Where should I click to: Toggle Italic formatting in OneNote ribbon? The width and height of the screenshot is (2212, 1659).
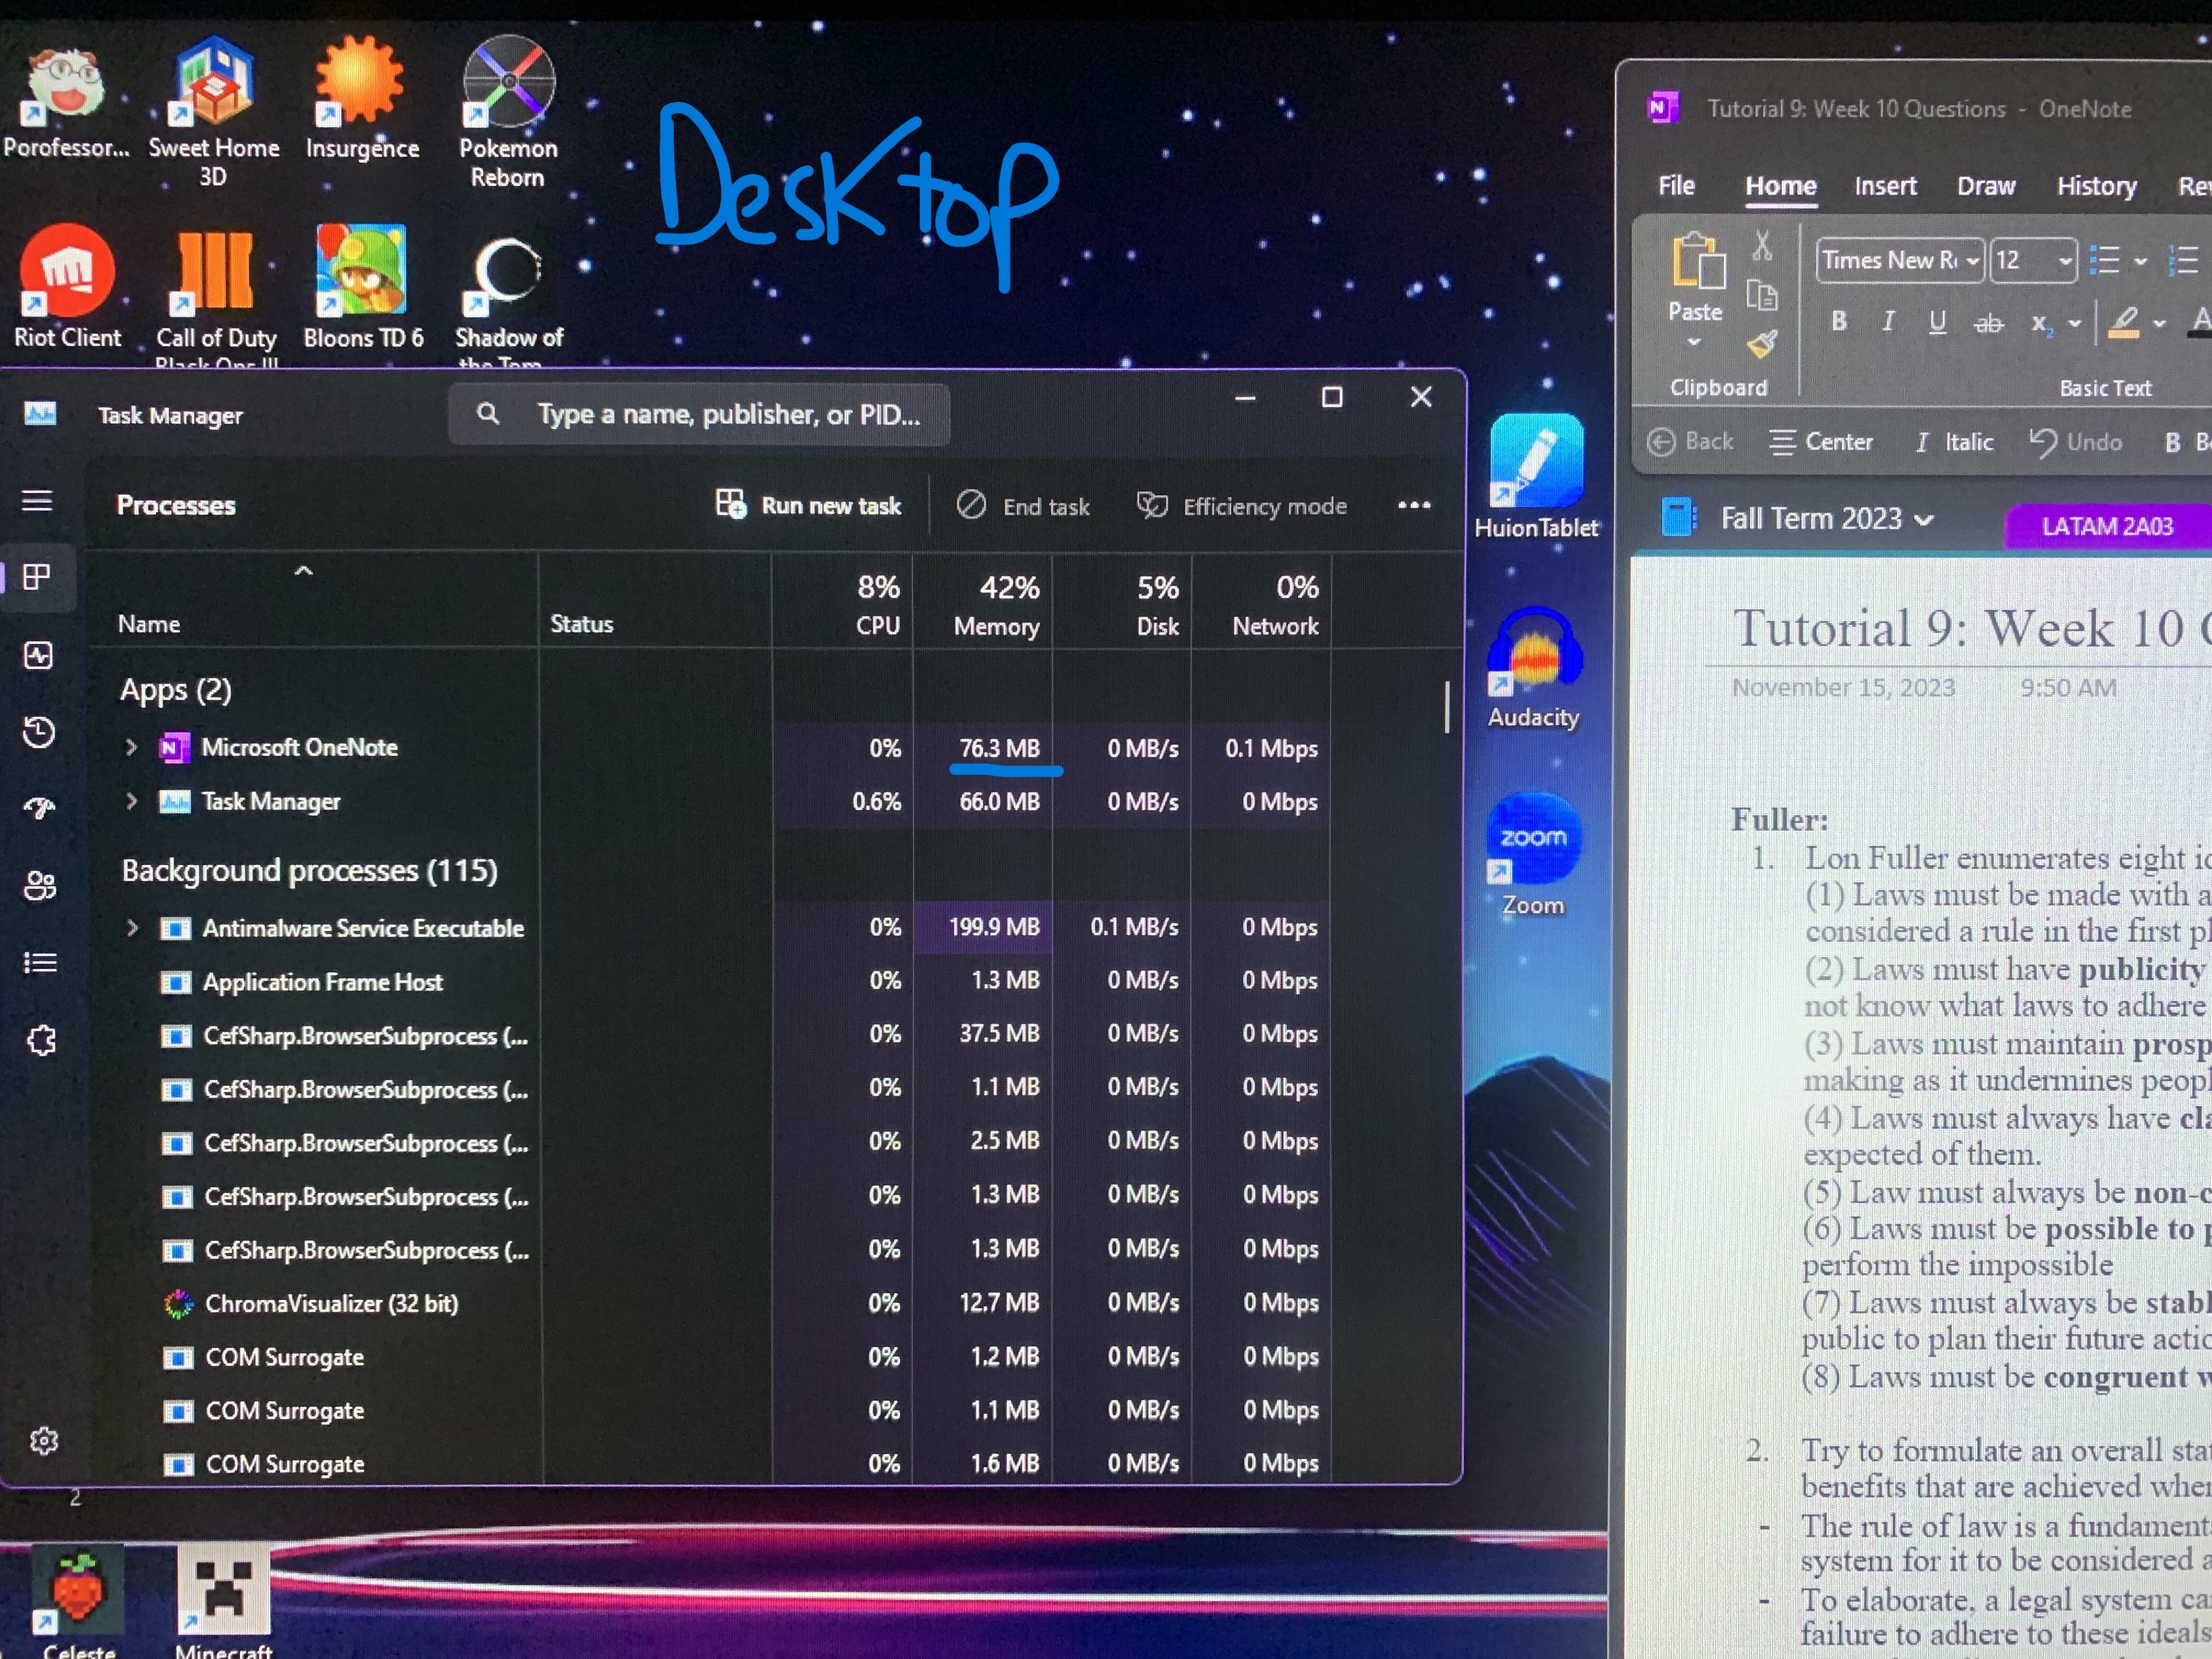pyautogui.click(x=1888, y=322)
